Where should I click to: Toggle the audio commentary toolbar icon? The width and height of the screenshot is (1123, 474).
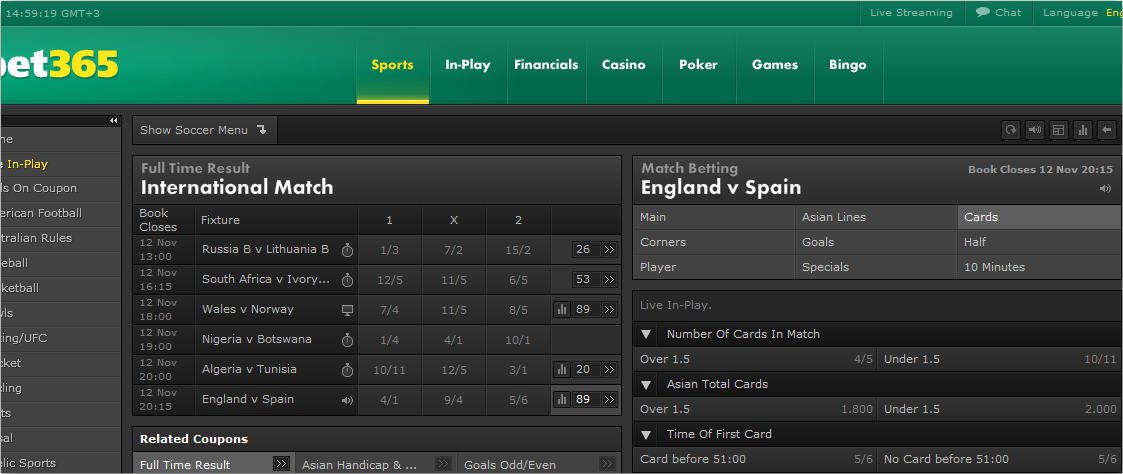tap(1035, 130)
